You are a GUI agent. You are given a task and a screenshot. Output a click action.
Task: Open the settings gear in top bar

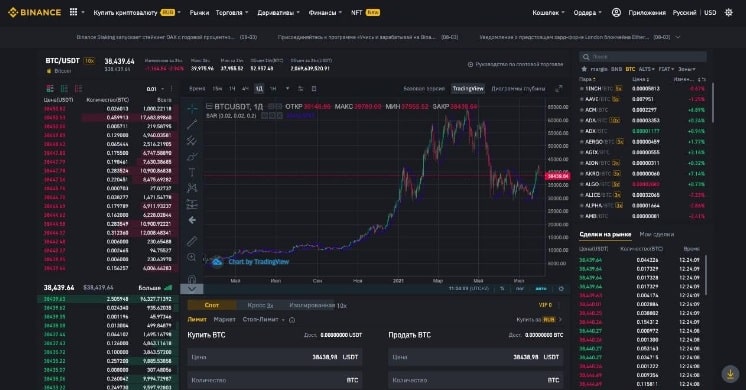pyautogui.click(x=728, y=12)
